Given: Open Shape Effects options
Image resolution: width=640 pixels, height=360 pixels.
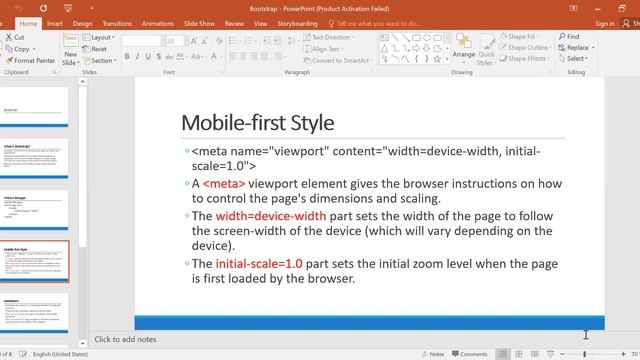Looking at the screenshot, I should (524, 58).
